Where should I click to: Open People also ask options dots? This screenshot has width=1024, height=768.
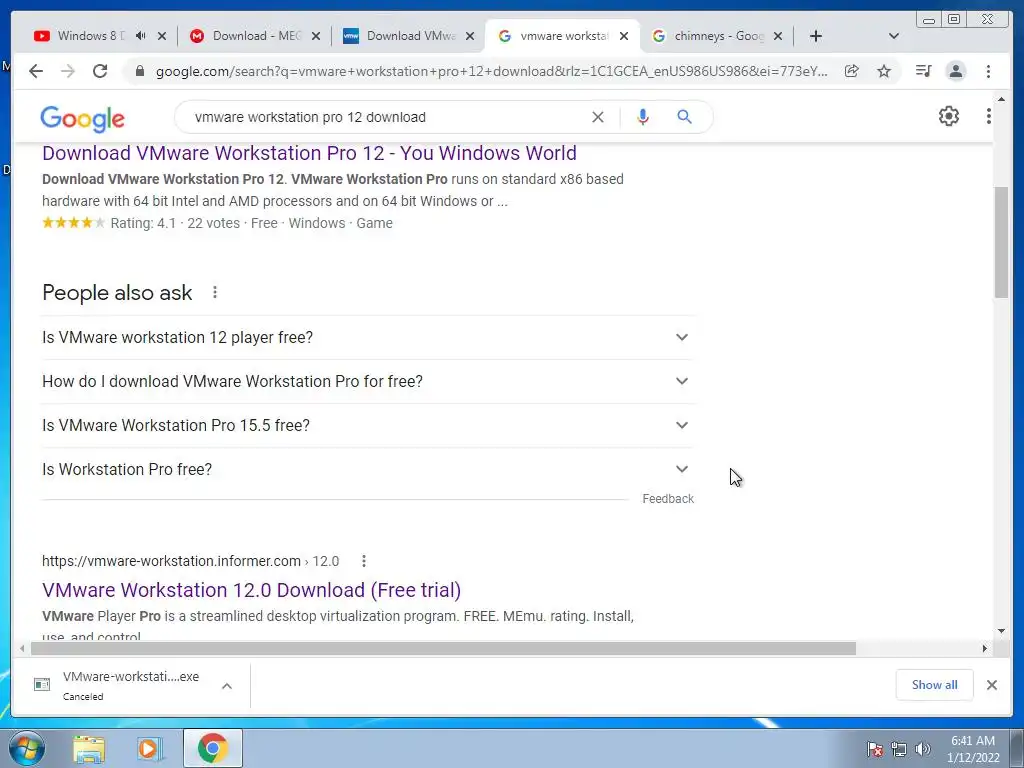point(215,292)
